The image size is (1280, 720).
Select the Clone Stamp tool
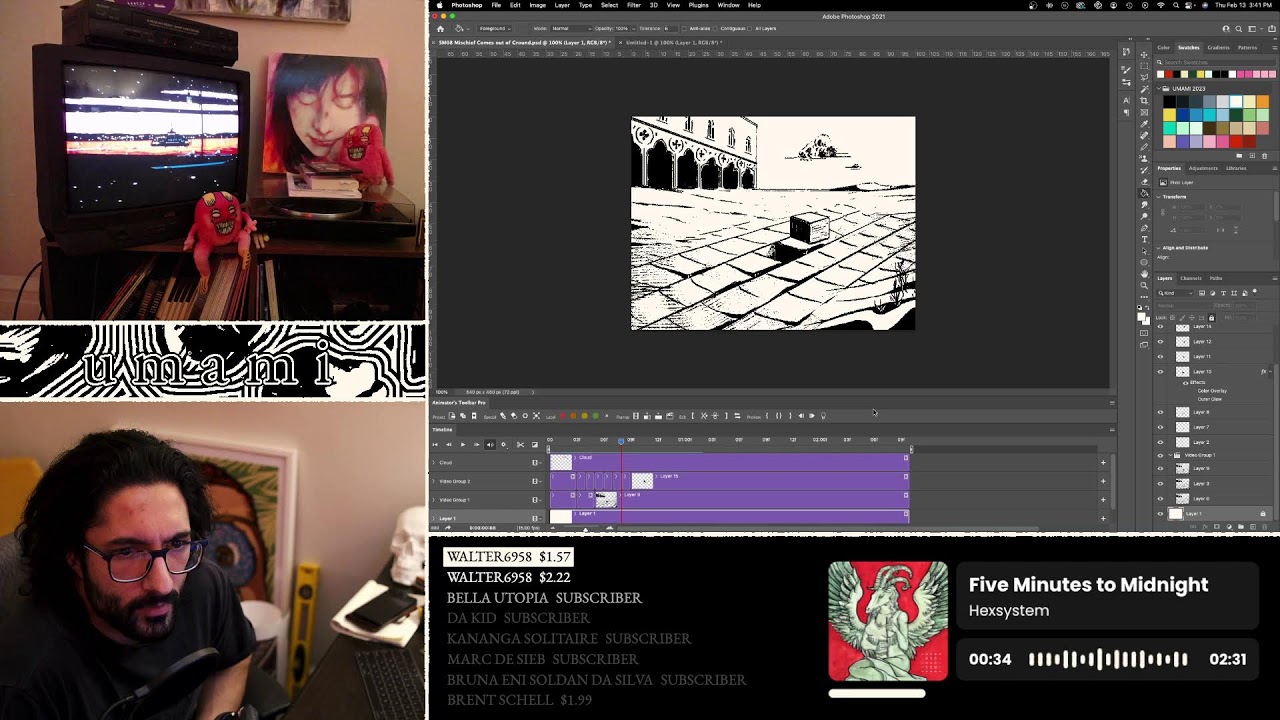click(x=1145, y=158)
